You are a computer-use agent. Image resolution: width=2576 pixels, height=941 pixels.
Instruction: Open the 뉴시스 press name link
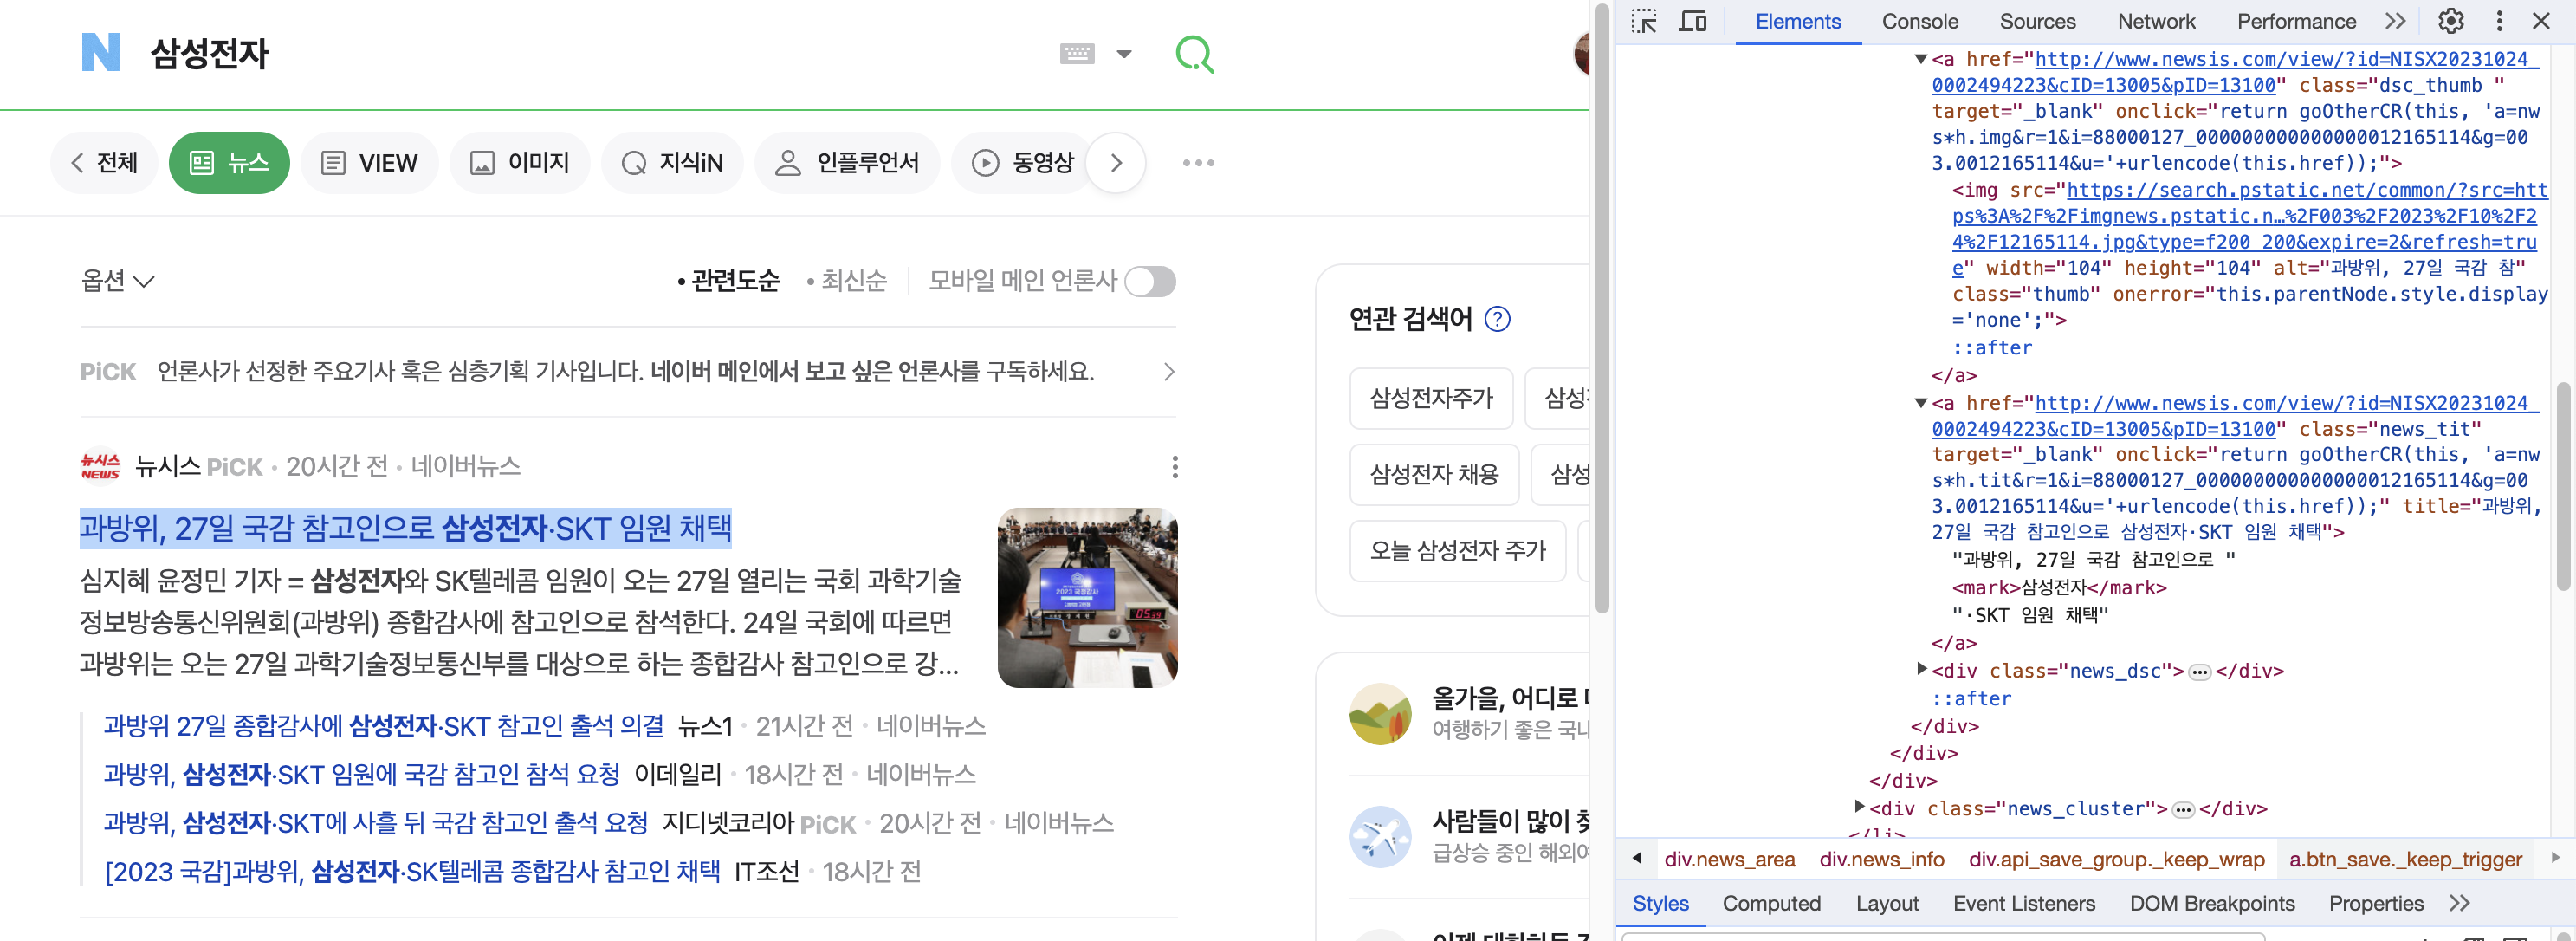point(168,467)
